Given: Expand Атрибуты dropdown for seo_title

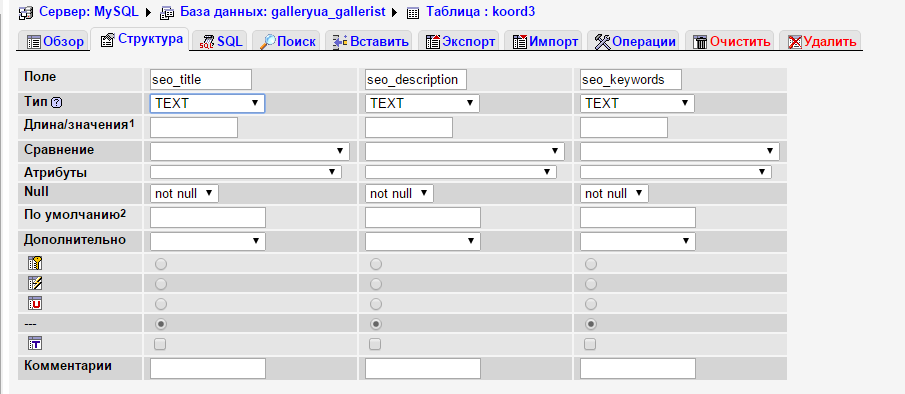Looking at the screenshot, I should (x=246, y=172).
